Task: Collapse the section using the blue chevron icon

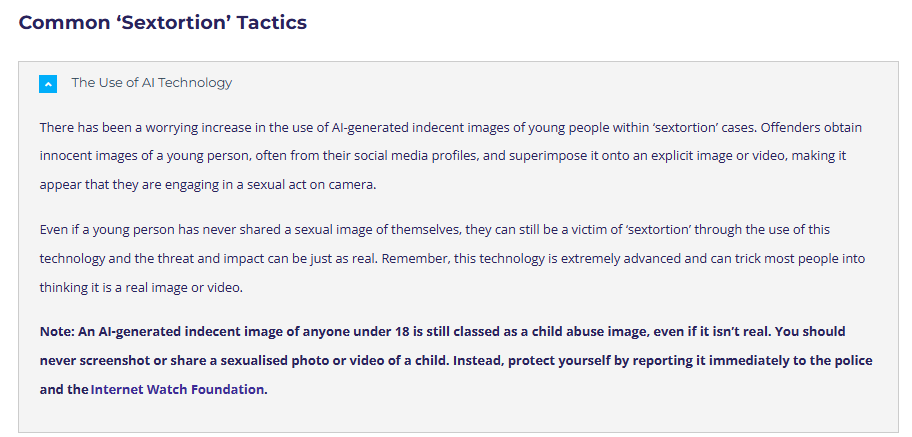Action: [x=48, y=84]
